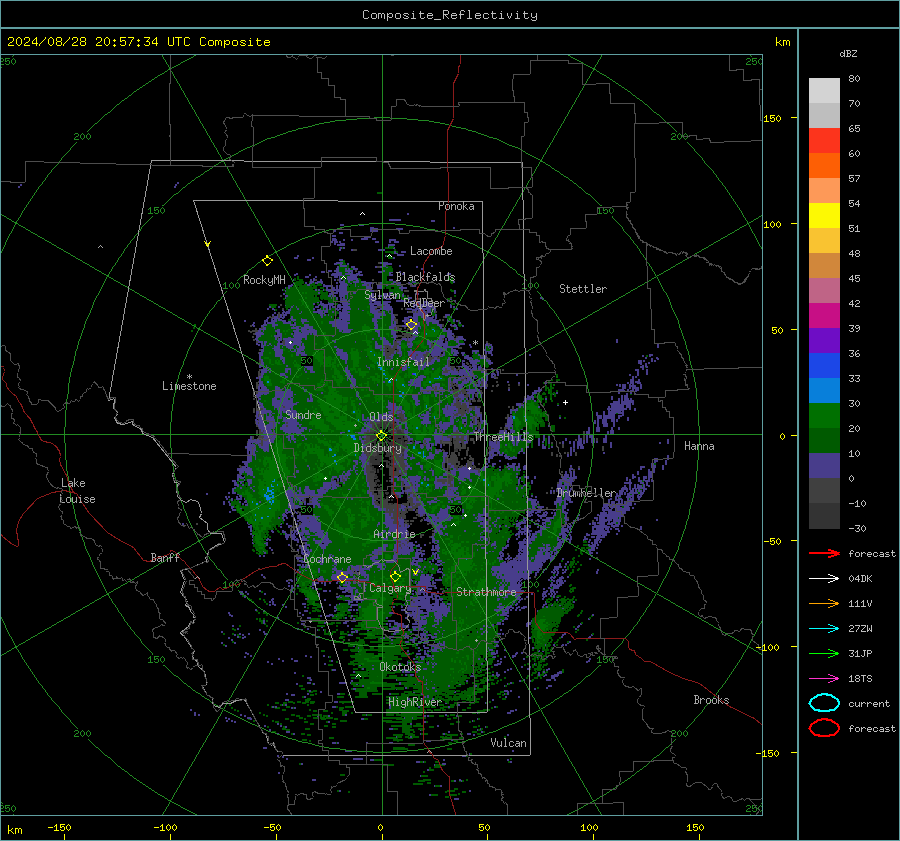Click the Airdrie city label
The height and width of the screenshot is (841, 900).
[x=394, y=534]
